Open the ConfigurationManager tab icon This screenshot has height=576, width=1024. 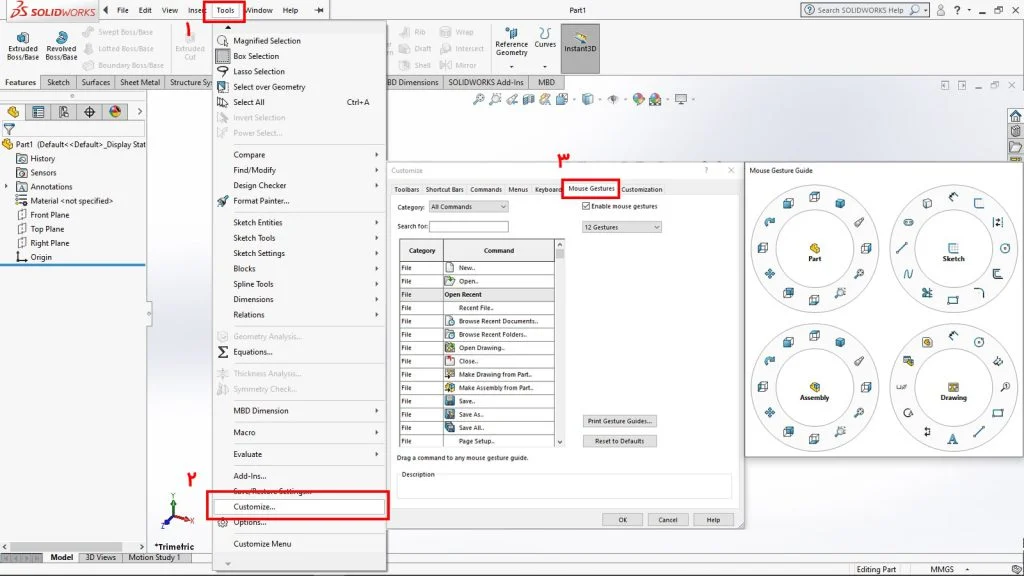click(63, 112)
